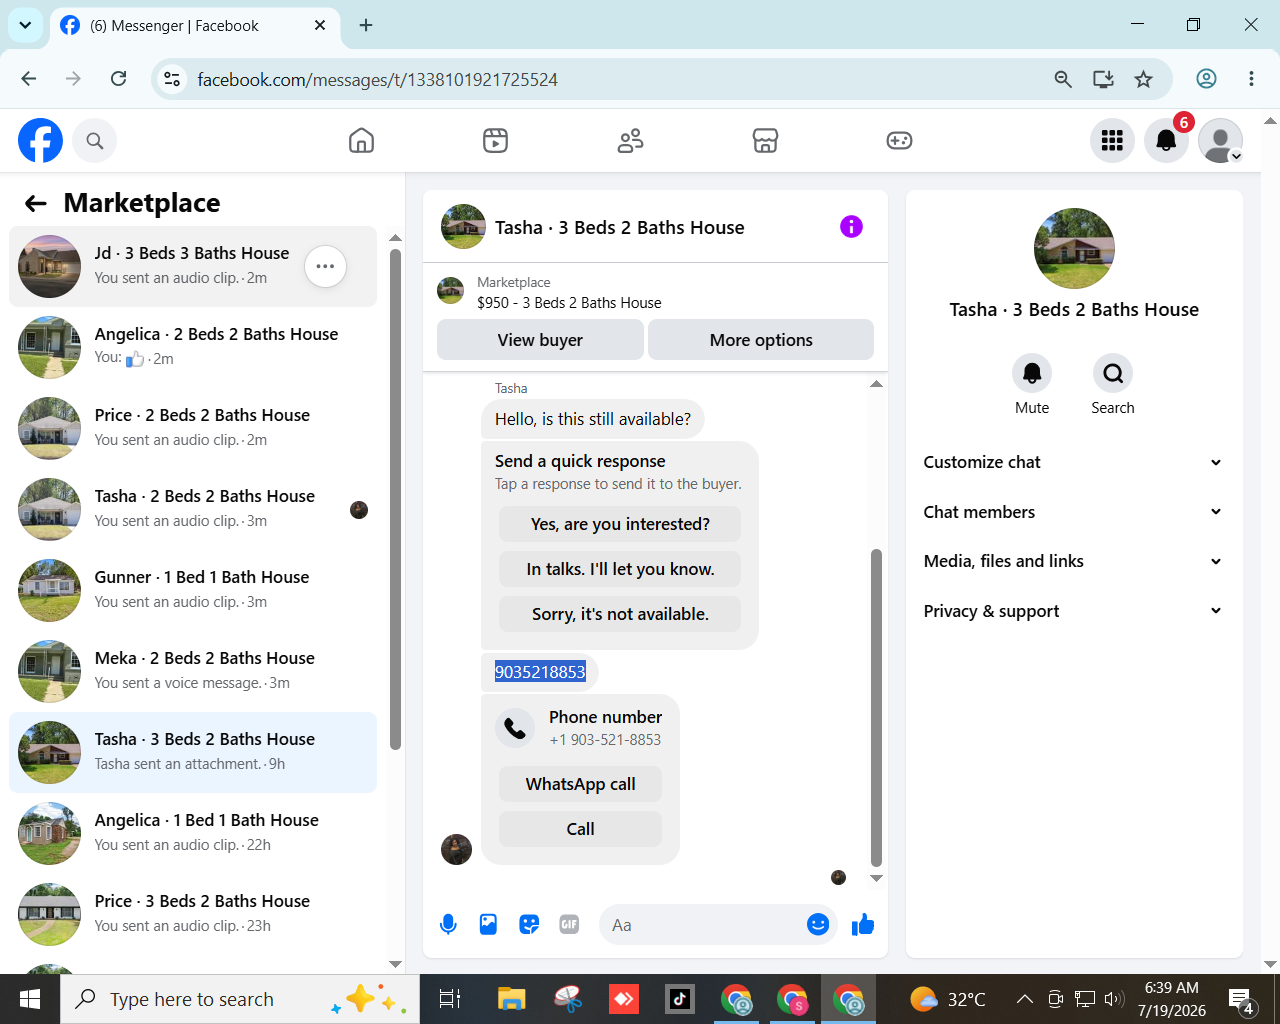This screenshot has width=1280, height=1024.
Task: Open Windows Start button
Action: 30,999
